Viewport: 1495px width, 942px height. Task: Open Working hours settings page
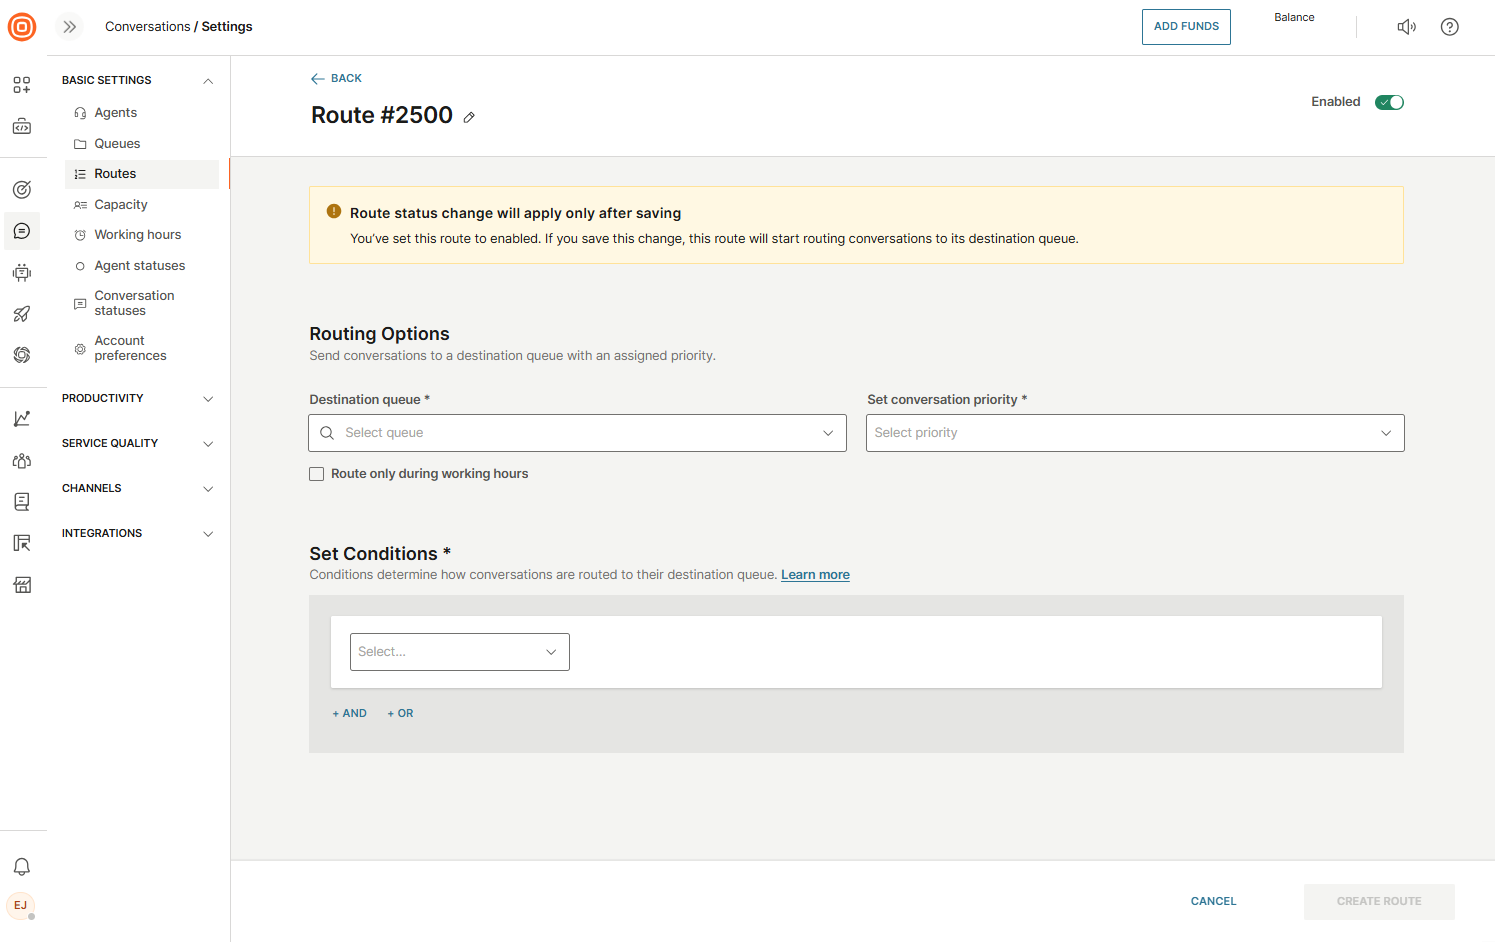(x=138, y=235)
